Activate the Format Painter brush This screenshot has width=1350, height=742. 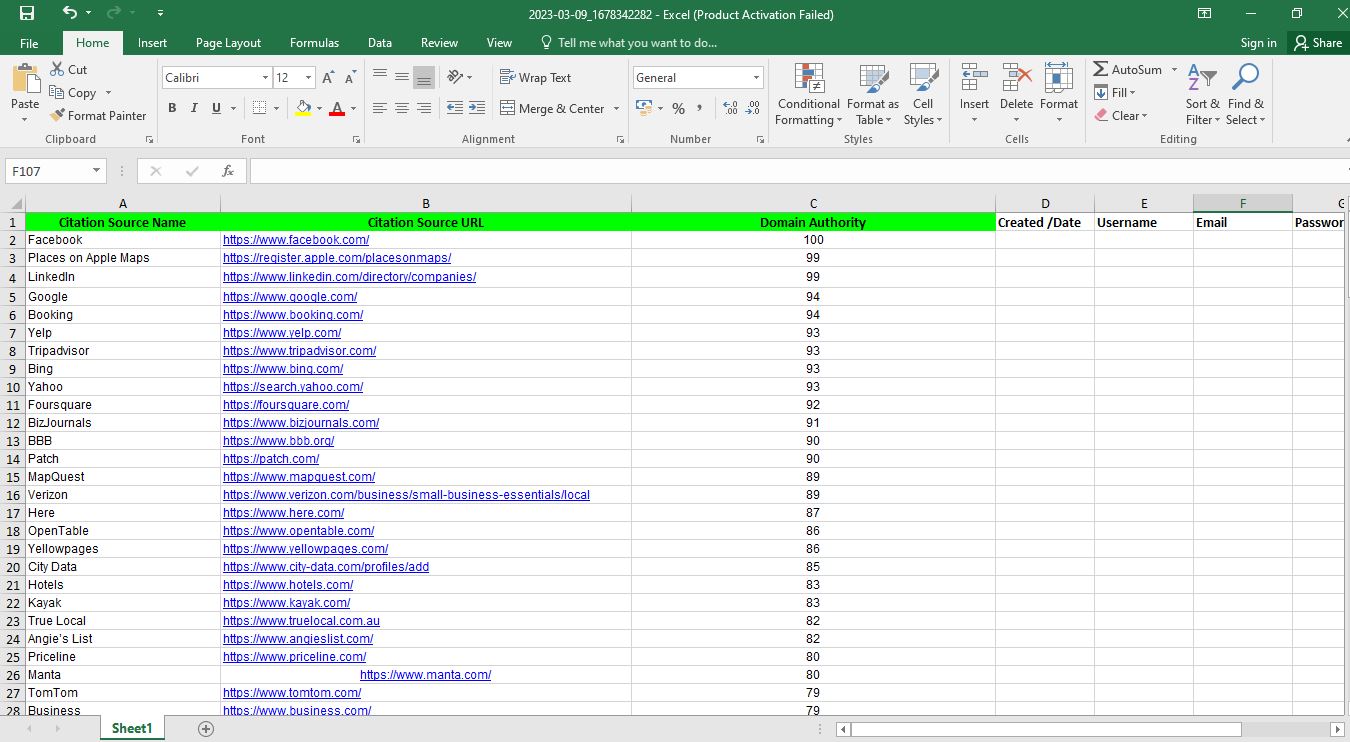click(98, 116)
